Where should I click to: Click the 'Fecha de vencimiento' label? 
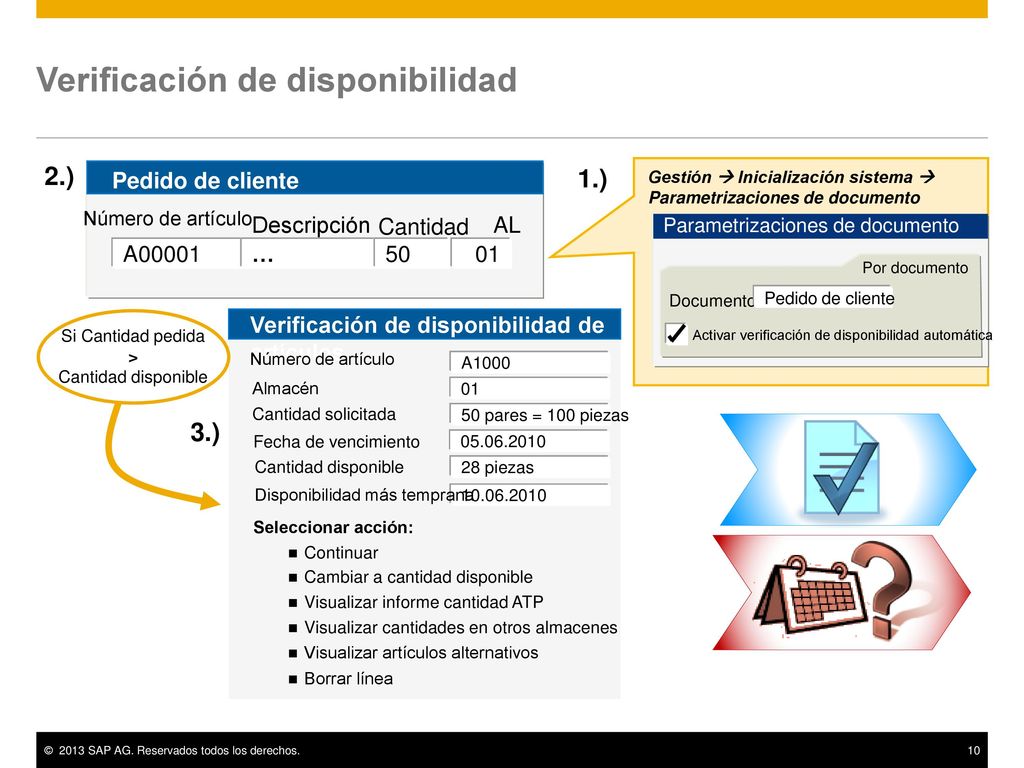pyautogui.click(x=336, y=441)
